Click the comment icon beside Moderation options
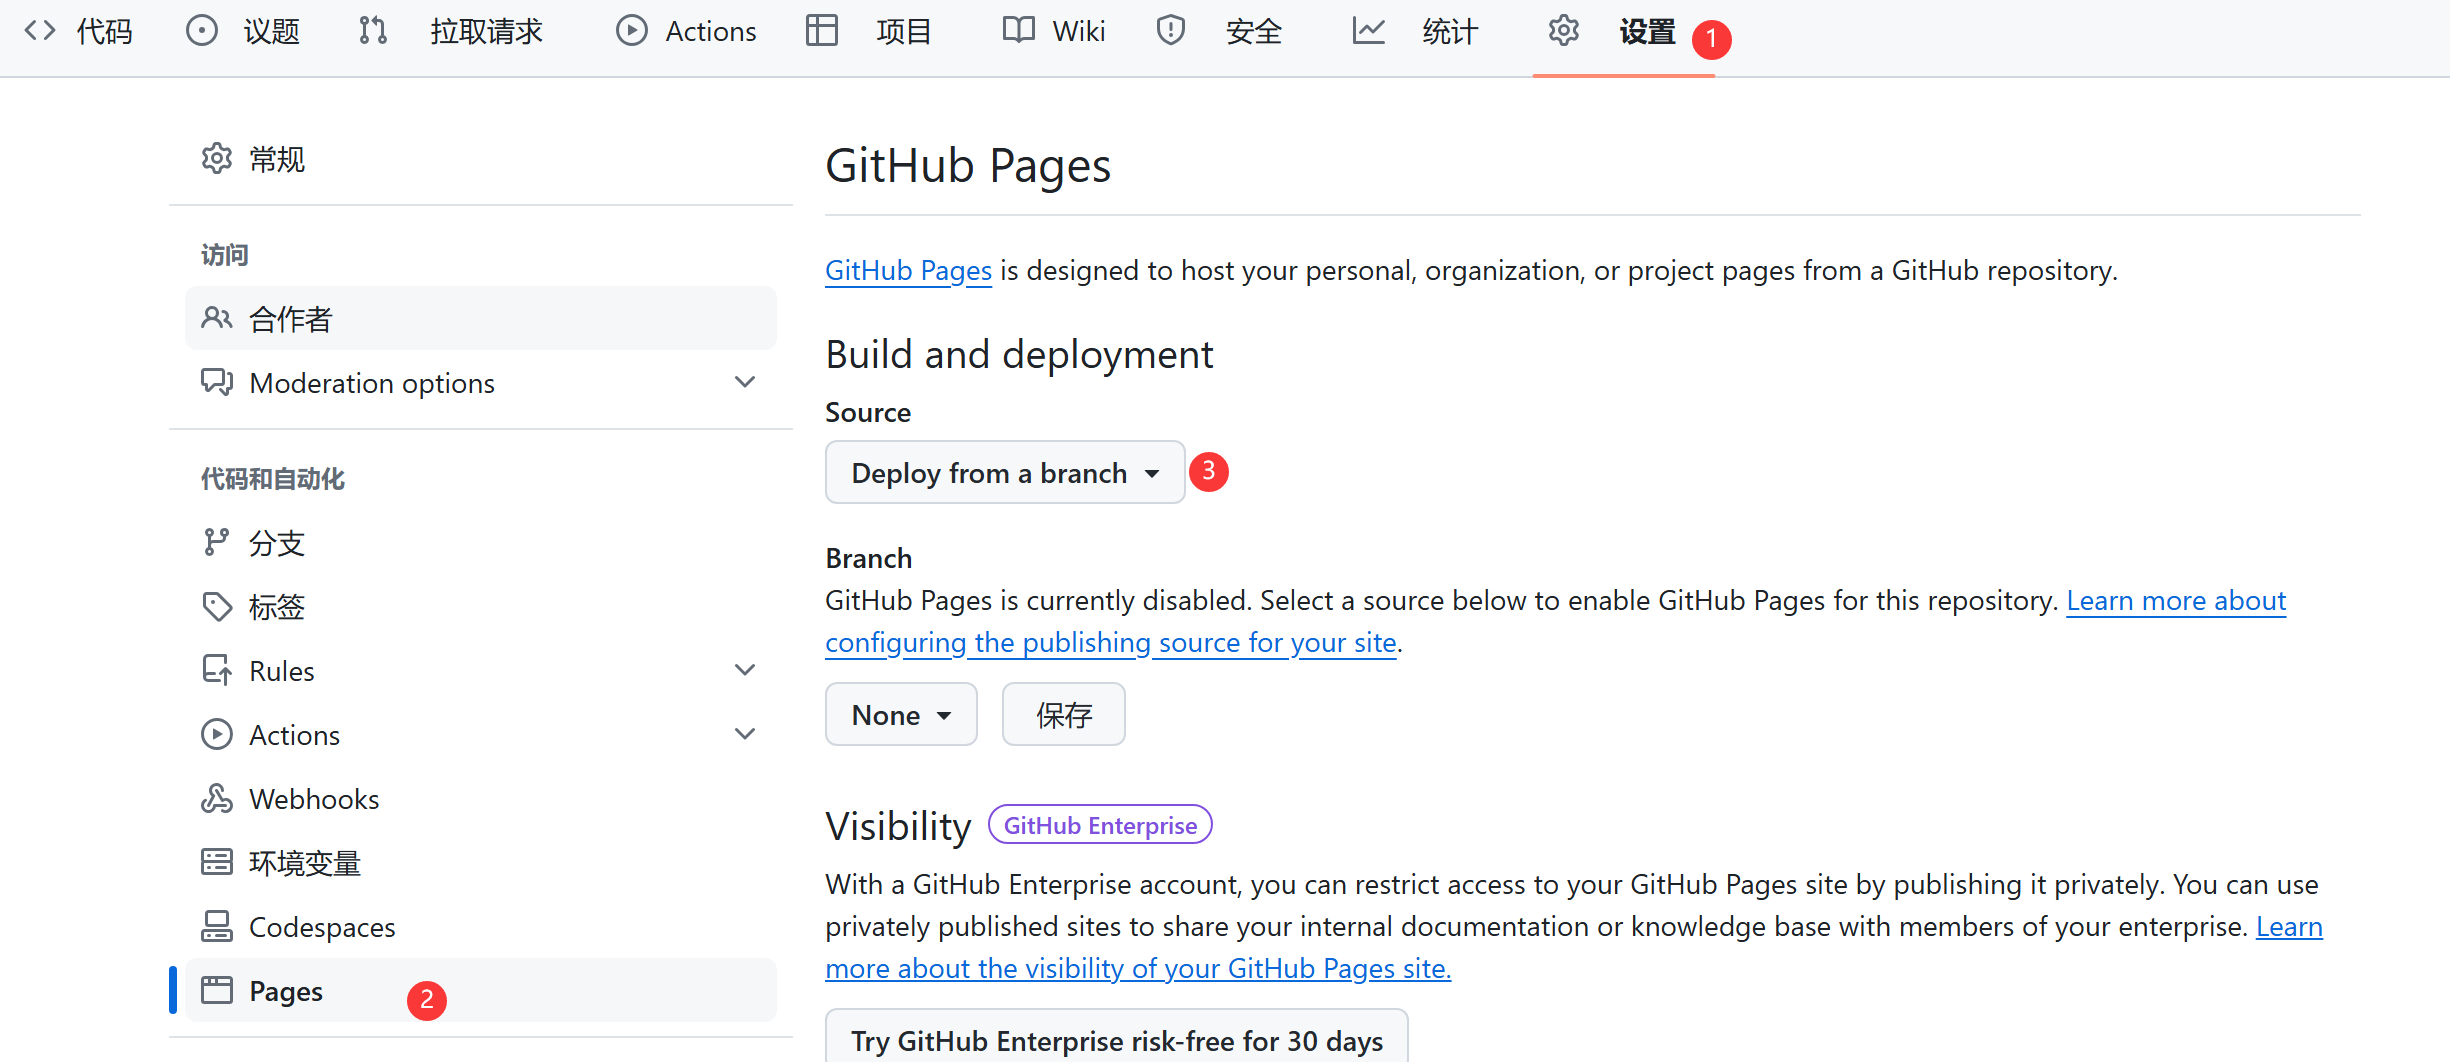This screenshot has width=2450, height=1062. click(x=217, y=382)
